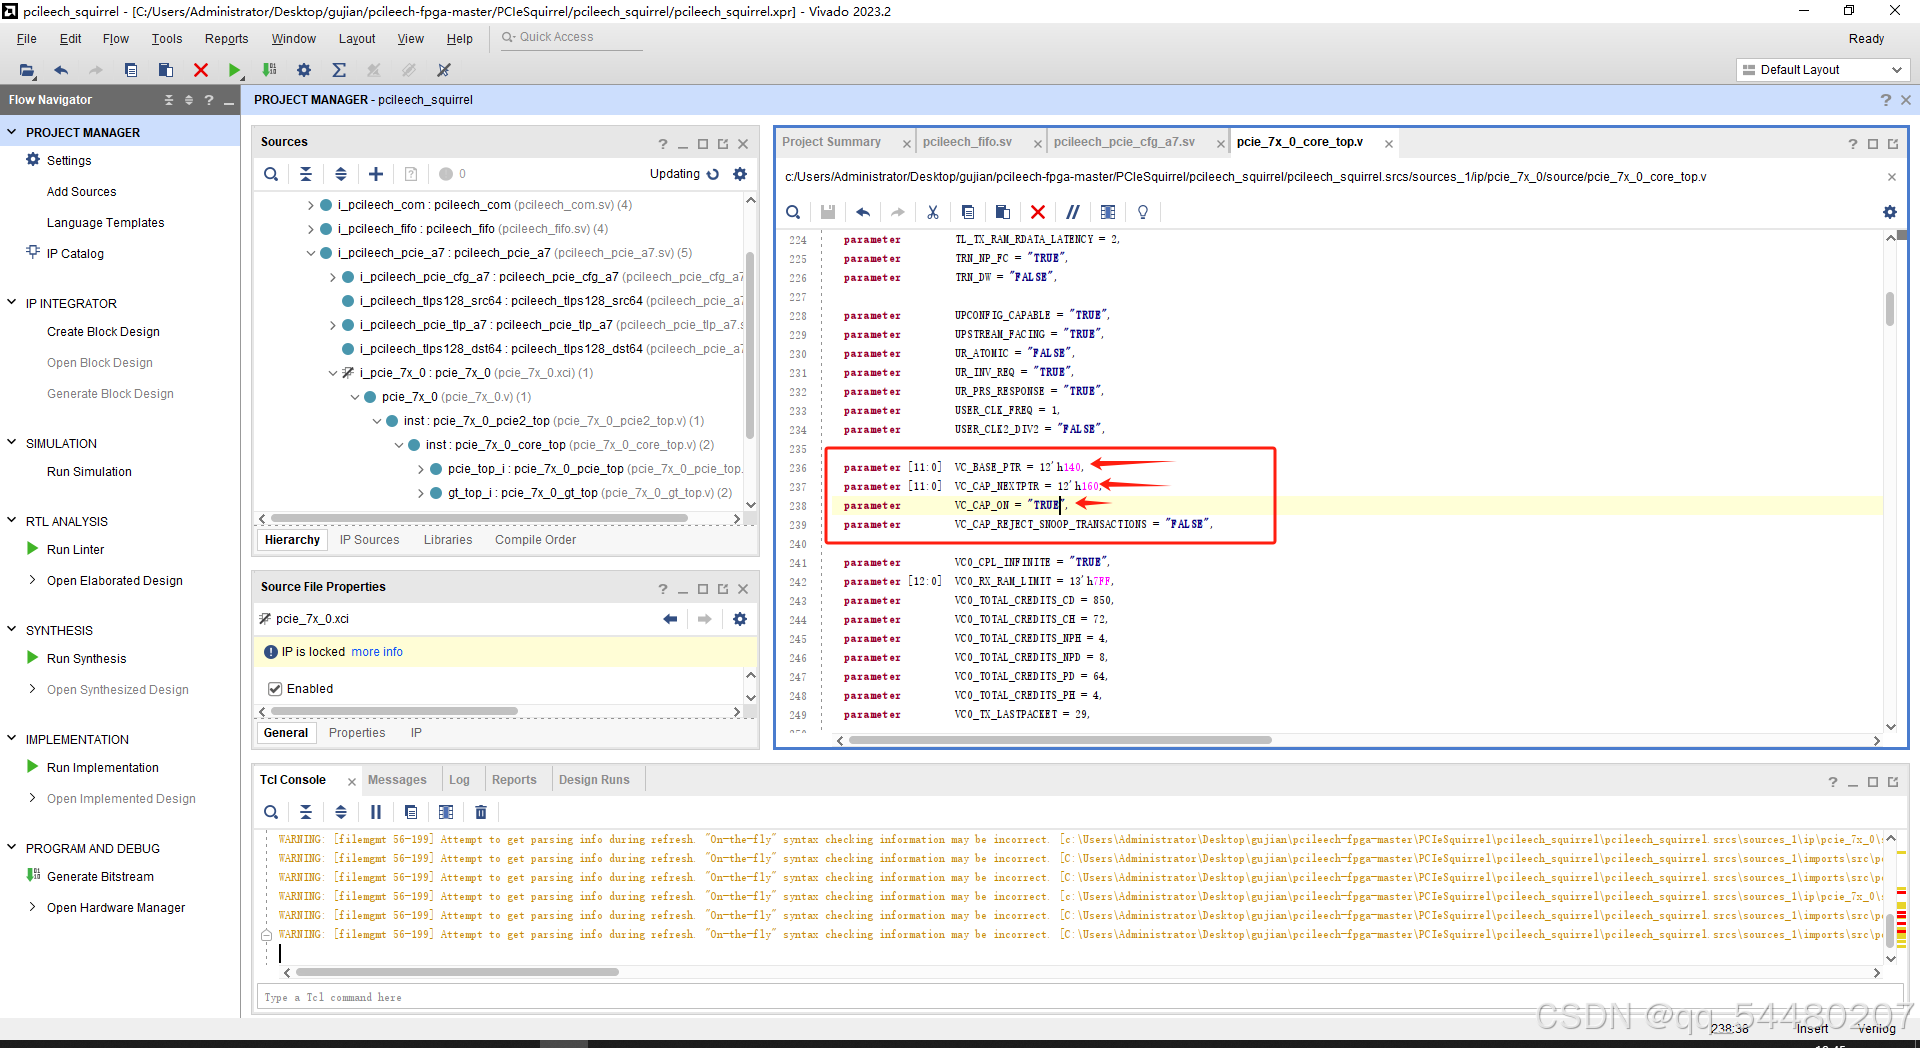The width and height of the screenshot is (1920, 1048).
Task: Click the Run Synthesis green arrow in main toolbar
Action: click(234, 70)
